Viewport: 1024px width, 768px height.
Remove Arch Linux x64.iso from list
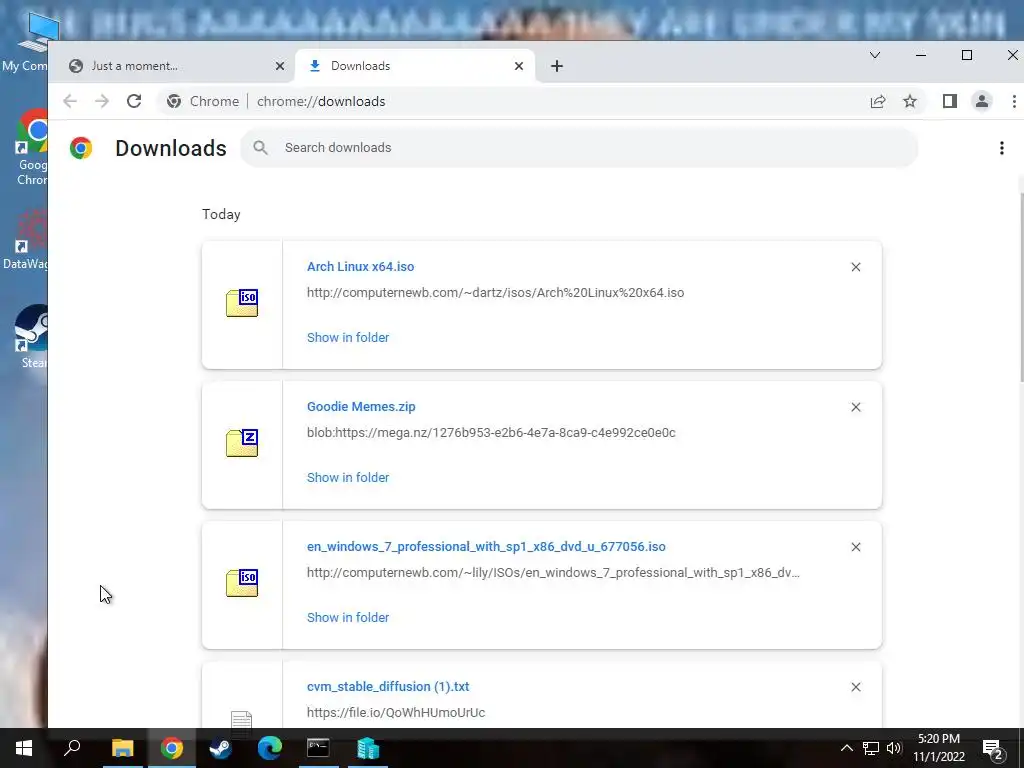pos(856,267)
